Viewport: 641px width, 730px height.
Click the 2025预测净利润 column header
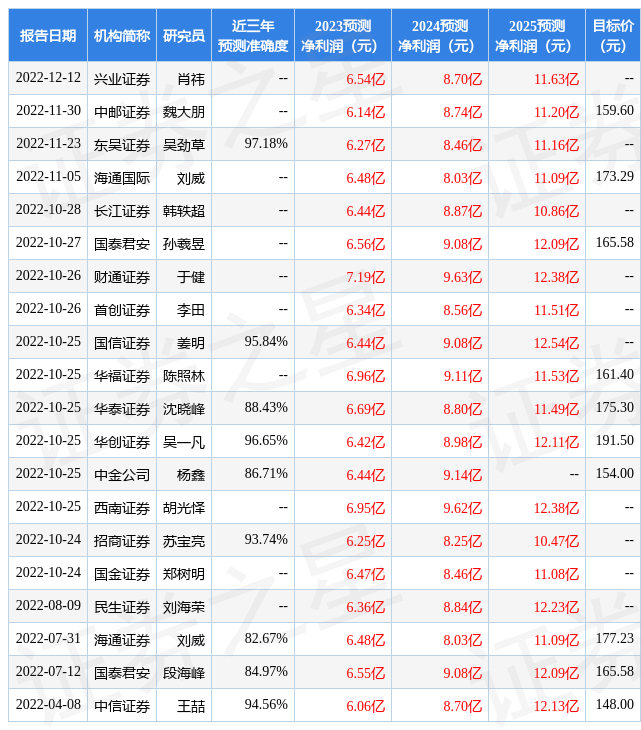(537, 36)
